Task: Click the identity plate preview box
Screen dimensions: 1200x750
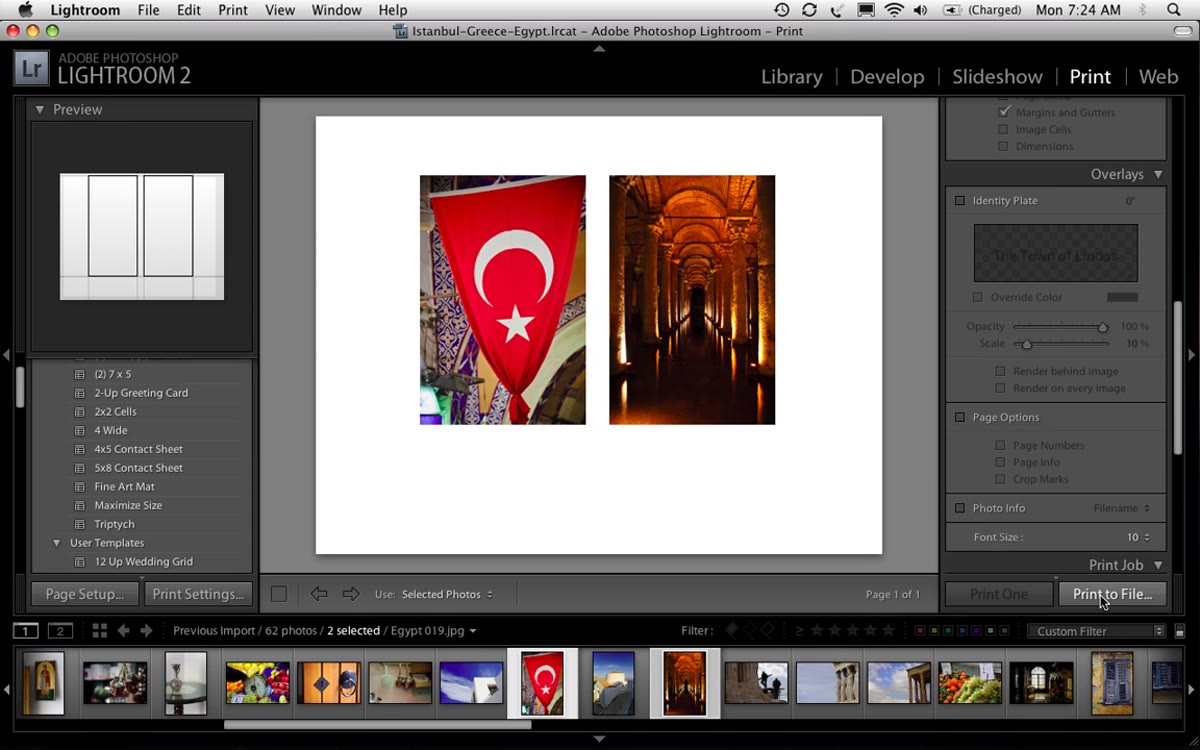Action: point(1056,253)
